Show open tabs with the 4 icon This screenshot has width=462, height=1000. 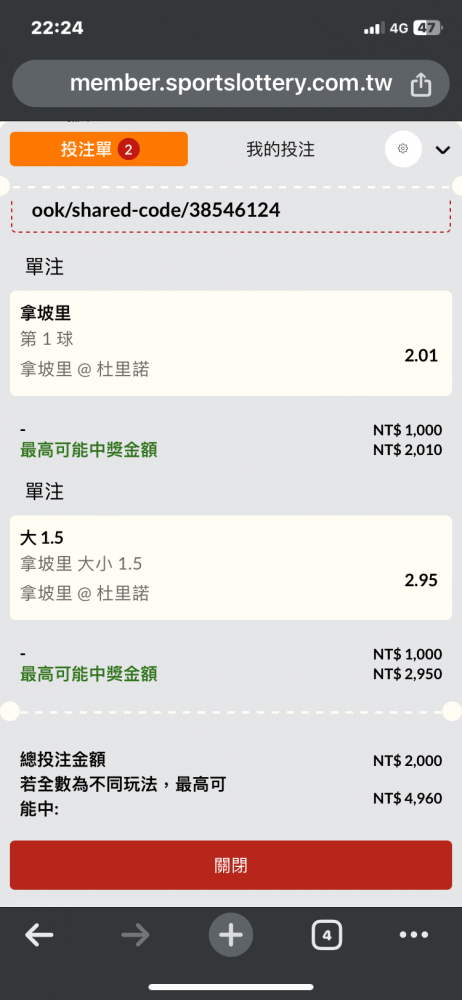(x=327, y=936)
